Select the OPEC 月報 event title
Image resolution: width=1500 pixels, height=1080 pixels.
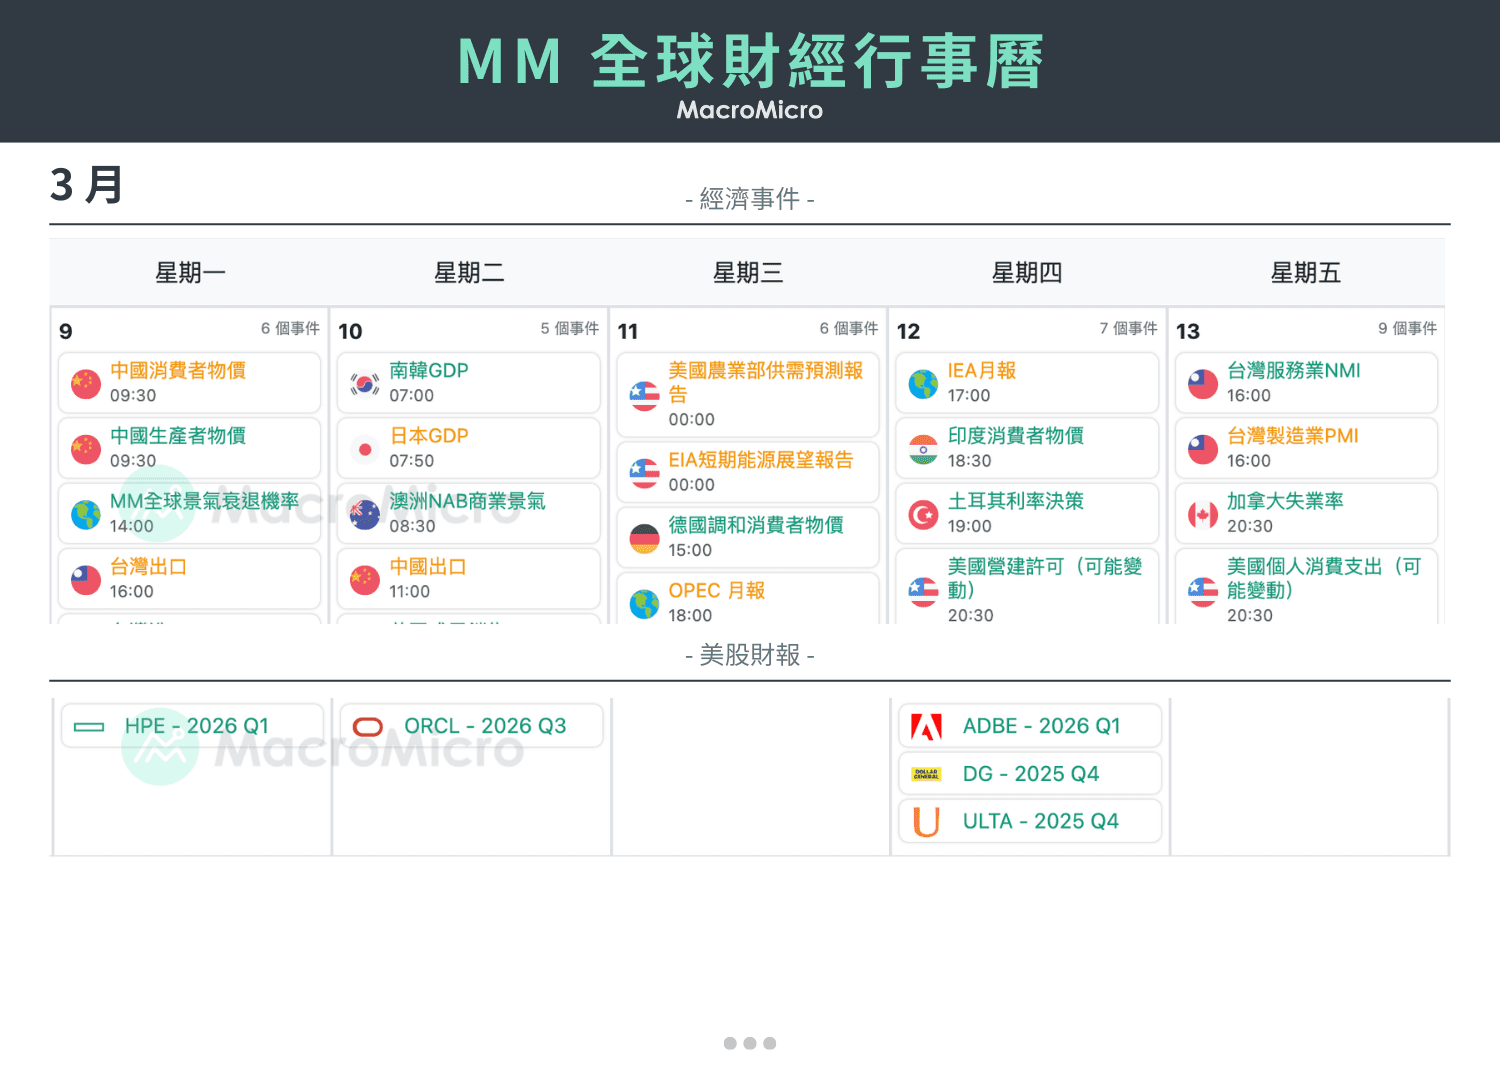coord(717,591)
